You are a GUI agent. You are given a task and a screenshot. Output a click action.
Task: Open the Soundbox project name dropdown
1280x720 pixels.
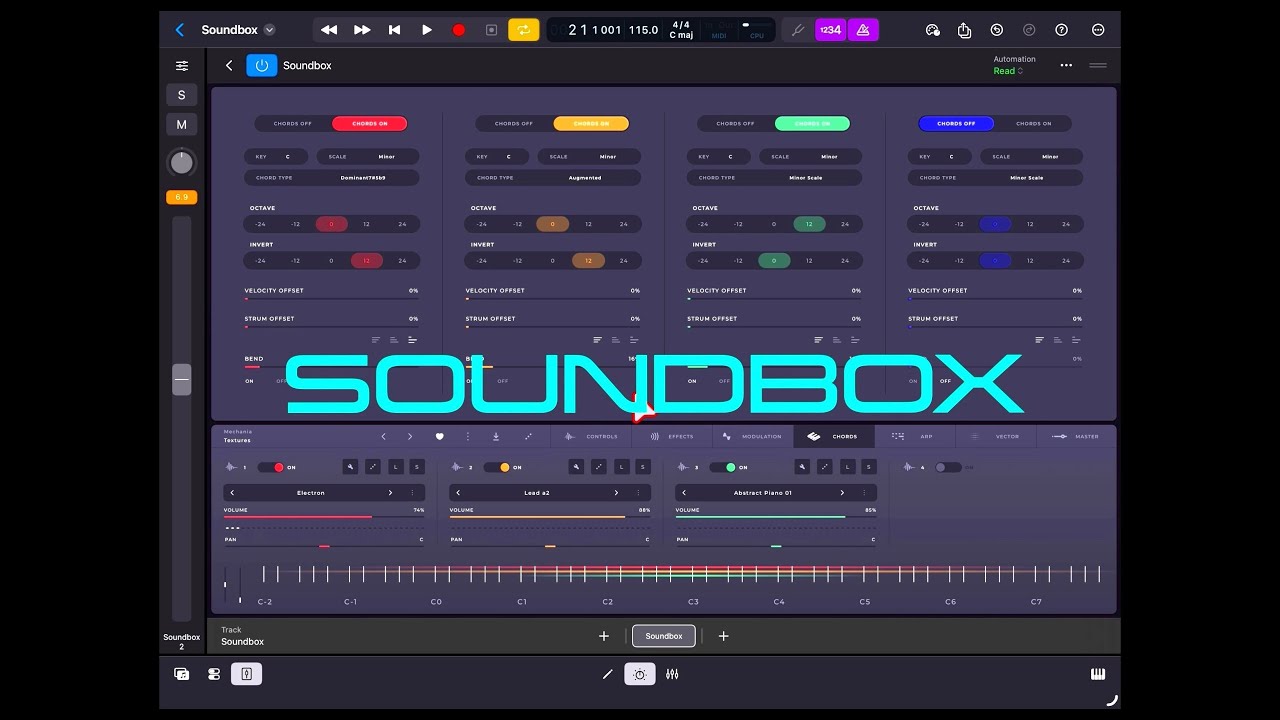pos(238,30)
